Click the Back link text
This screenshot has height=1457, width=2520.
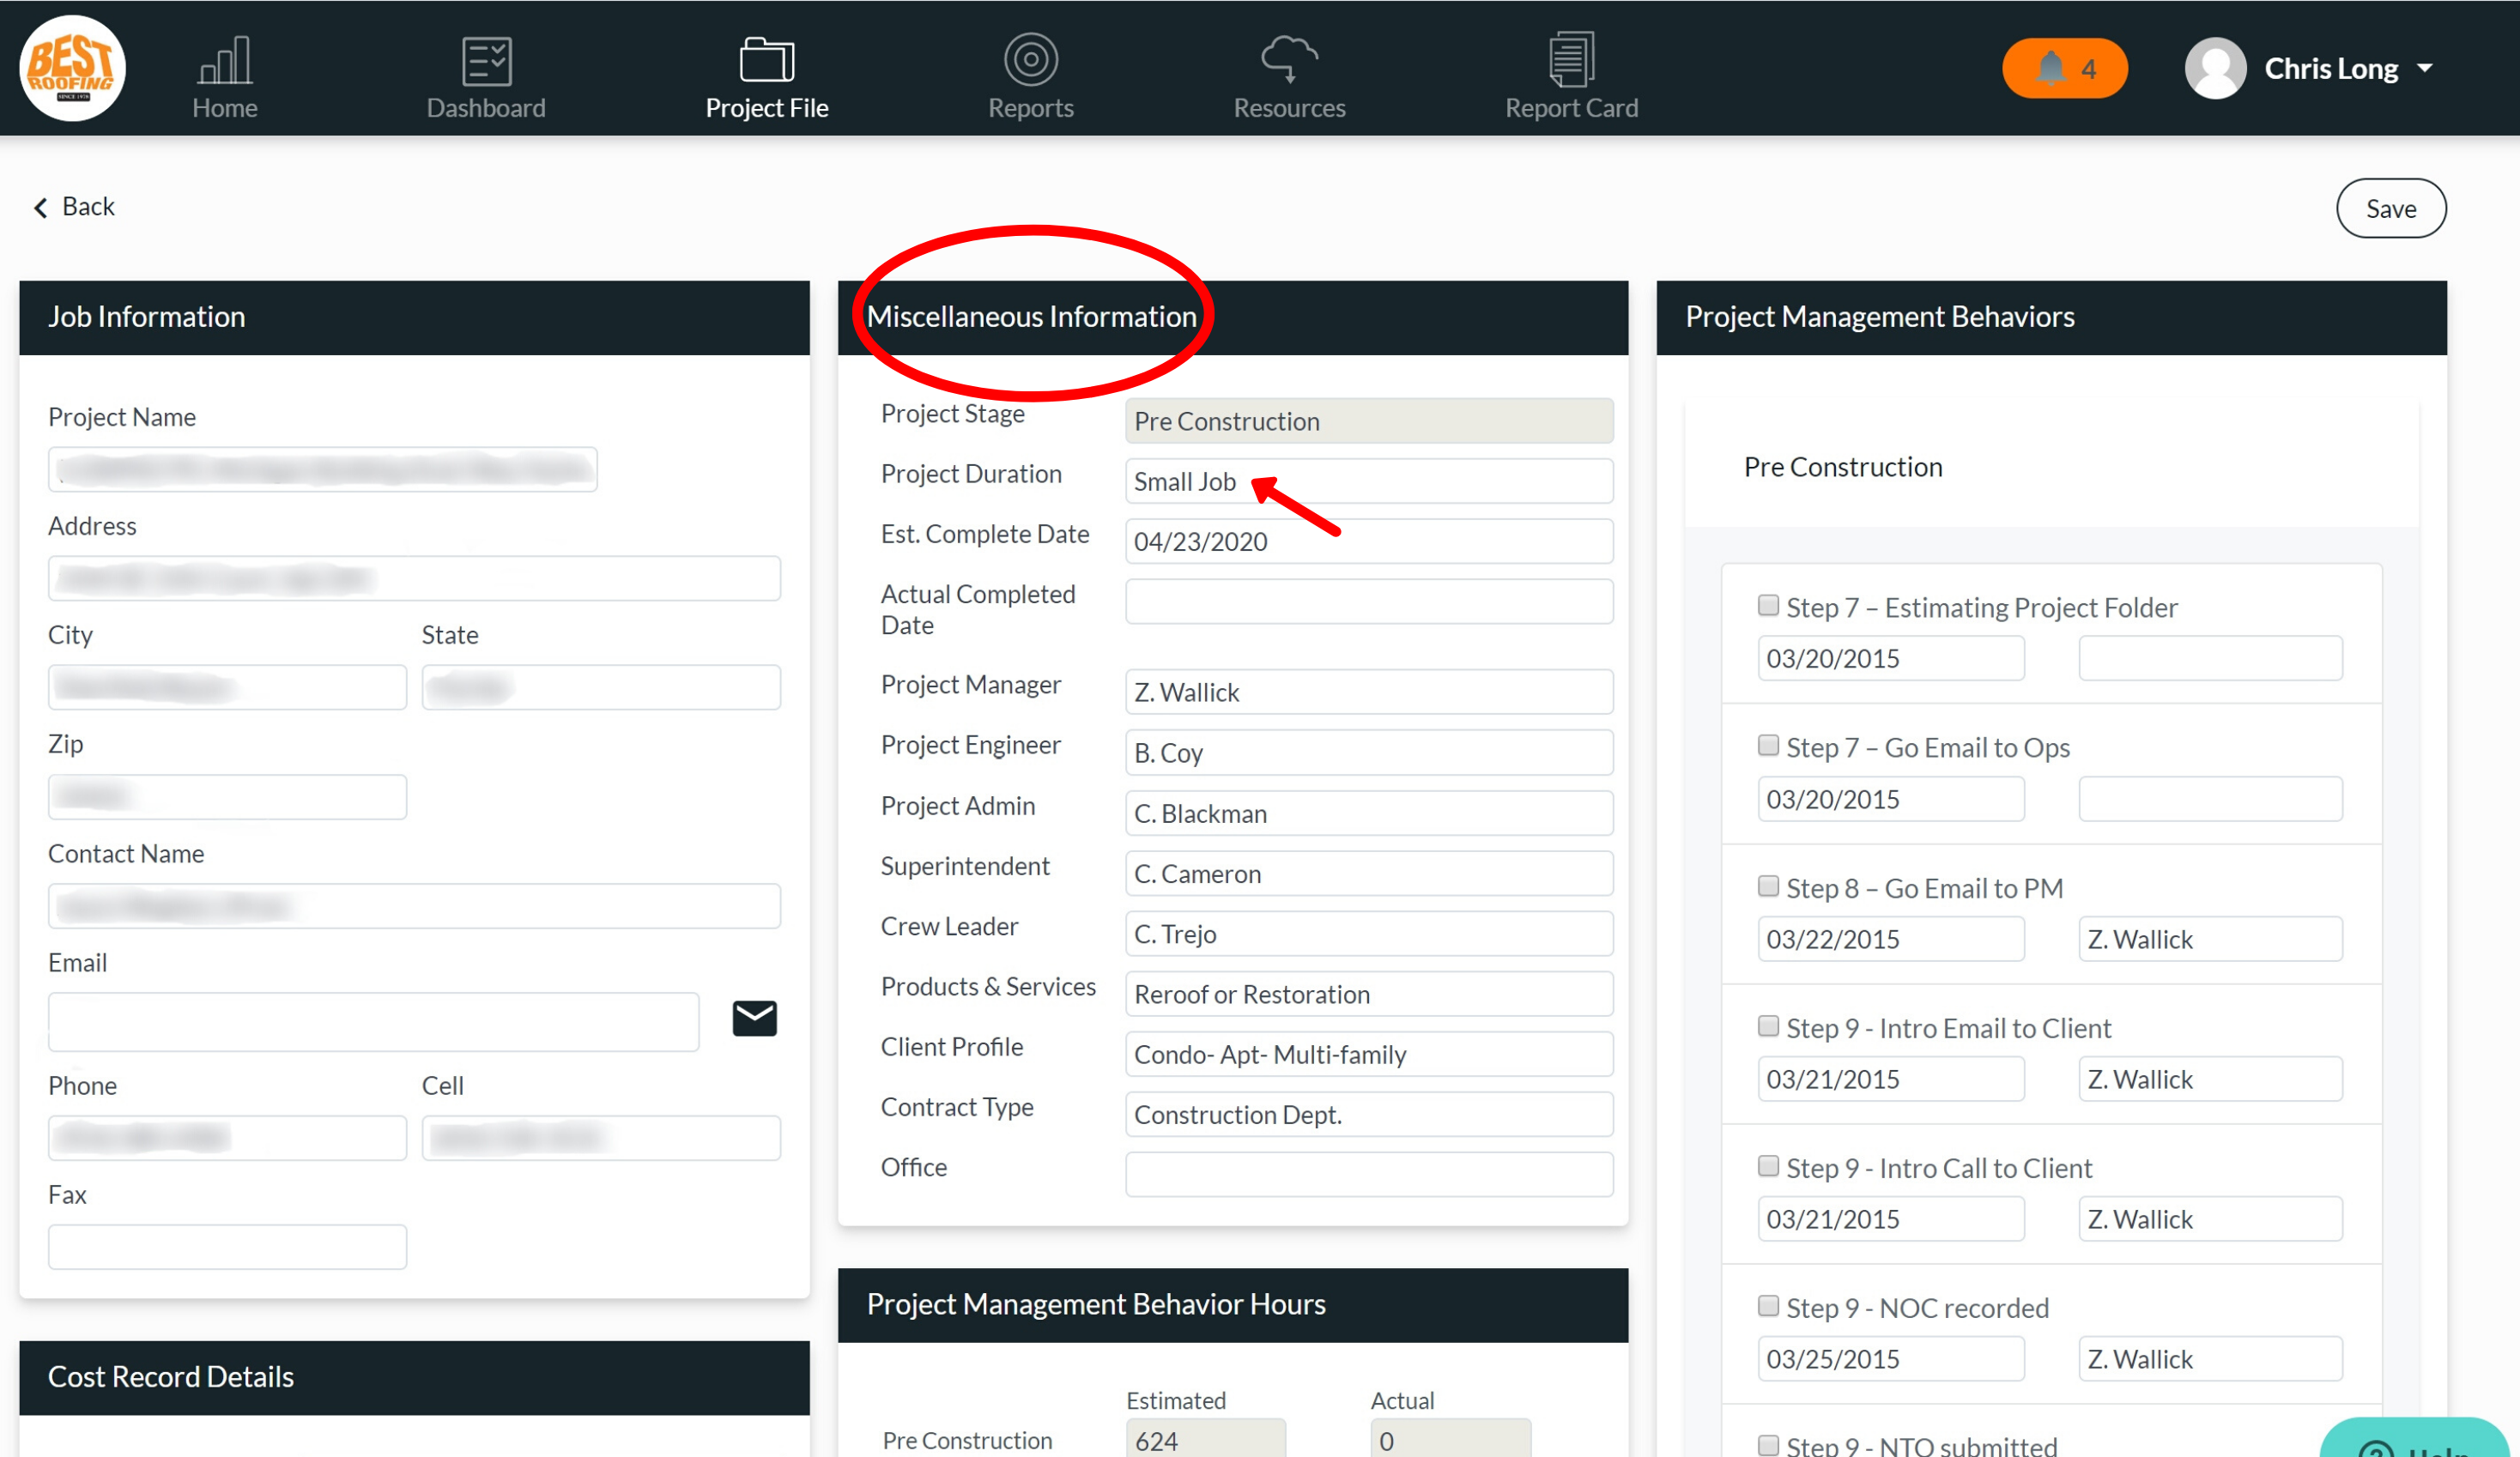pos(88,206)
